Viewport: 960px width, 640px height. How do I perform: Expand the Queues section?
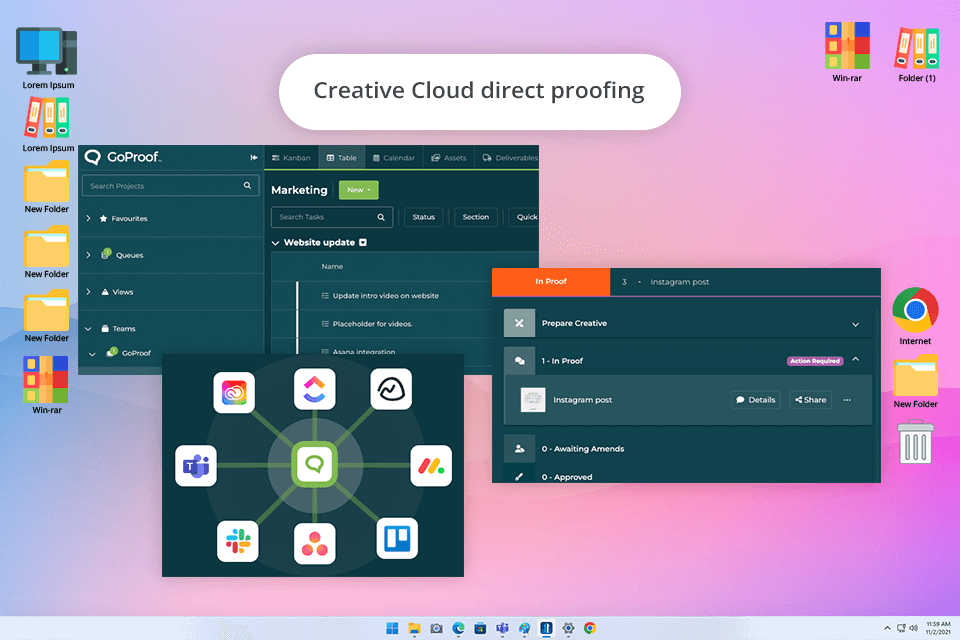(x=88, y=255)
